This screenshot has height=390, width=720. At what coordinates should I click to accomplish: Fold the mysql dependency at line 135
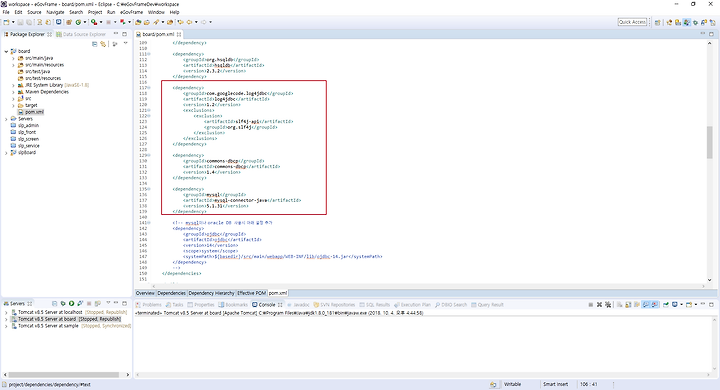[x=149, y=189]
